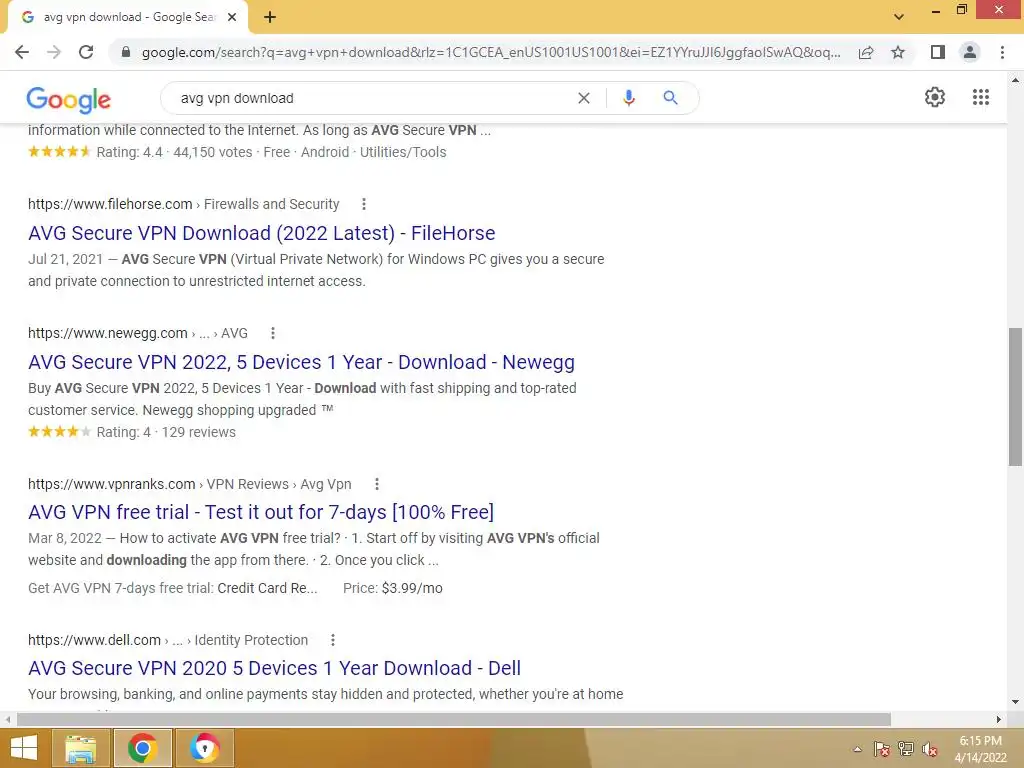Launch File Explorer from the taskbar

80,748
